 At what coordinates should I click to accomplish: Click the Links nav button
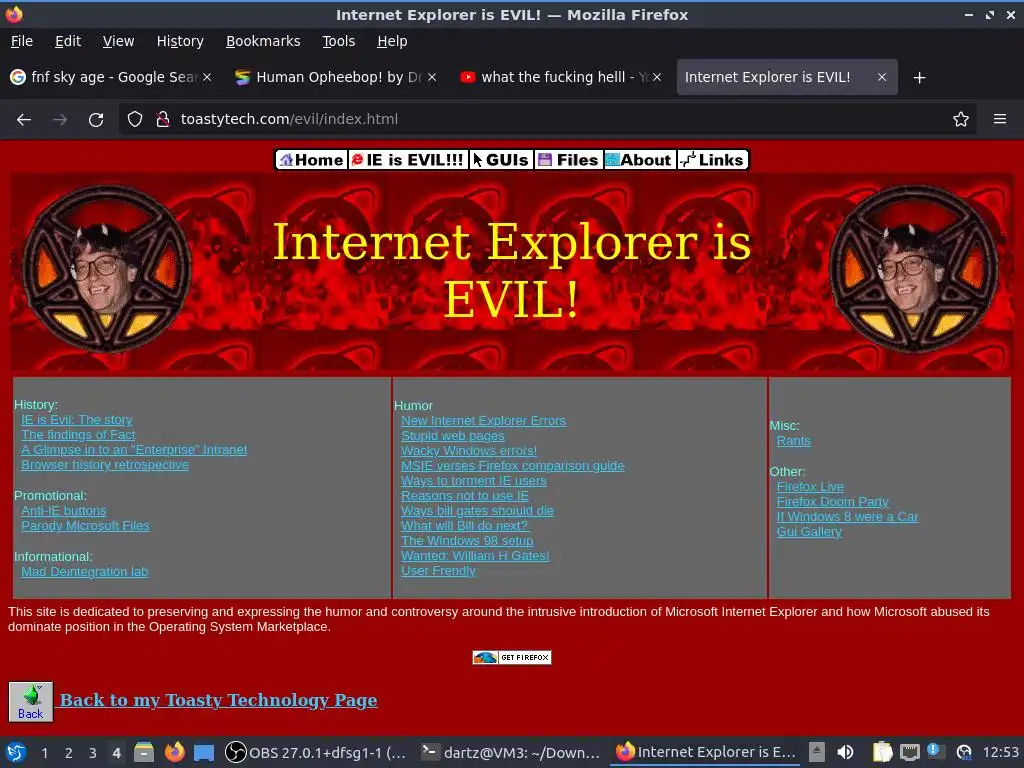(x=712, y=160)
